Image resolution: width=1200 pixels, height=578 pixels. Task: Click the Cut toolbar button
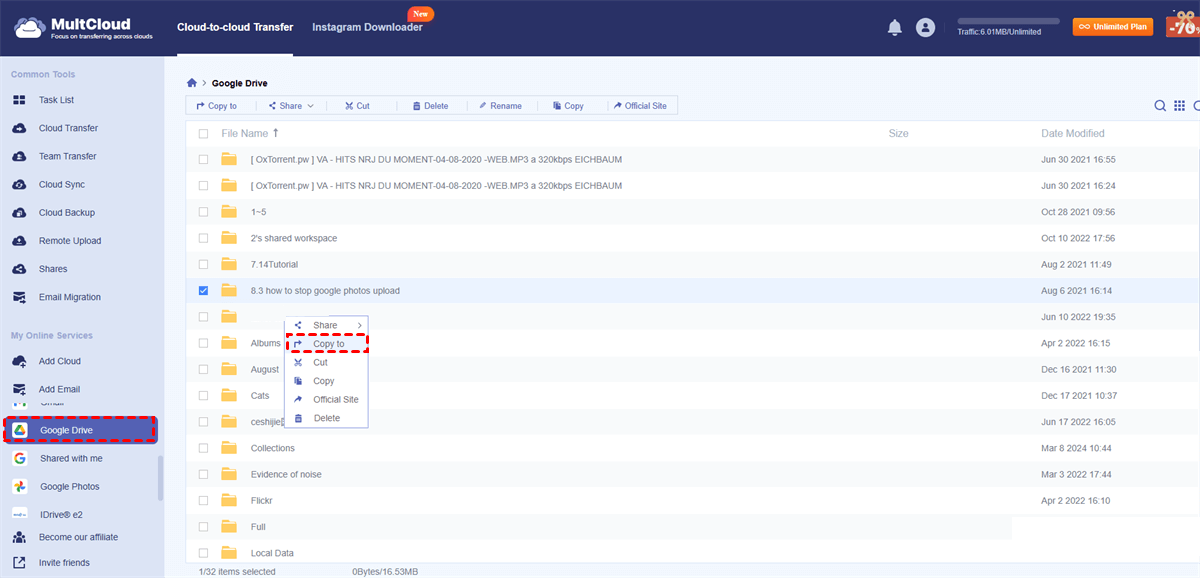coord(356,106)
